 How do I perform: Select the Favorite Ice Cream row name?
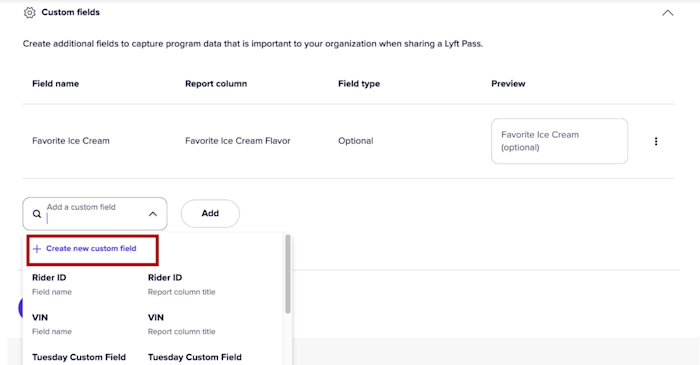(x=71, y=141)
